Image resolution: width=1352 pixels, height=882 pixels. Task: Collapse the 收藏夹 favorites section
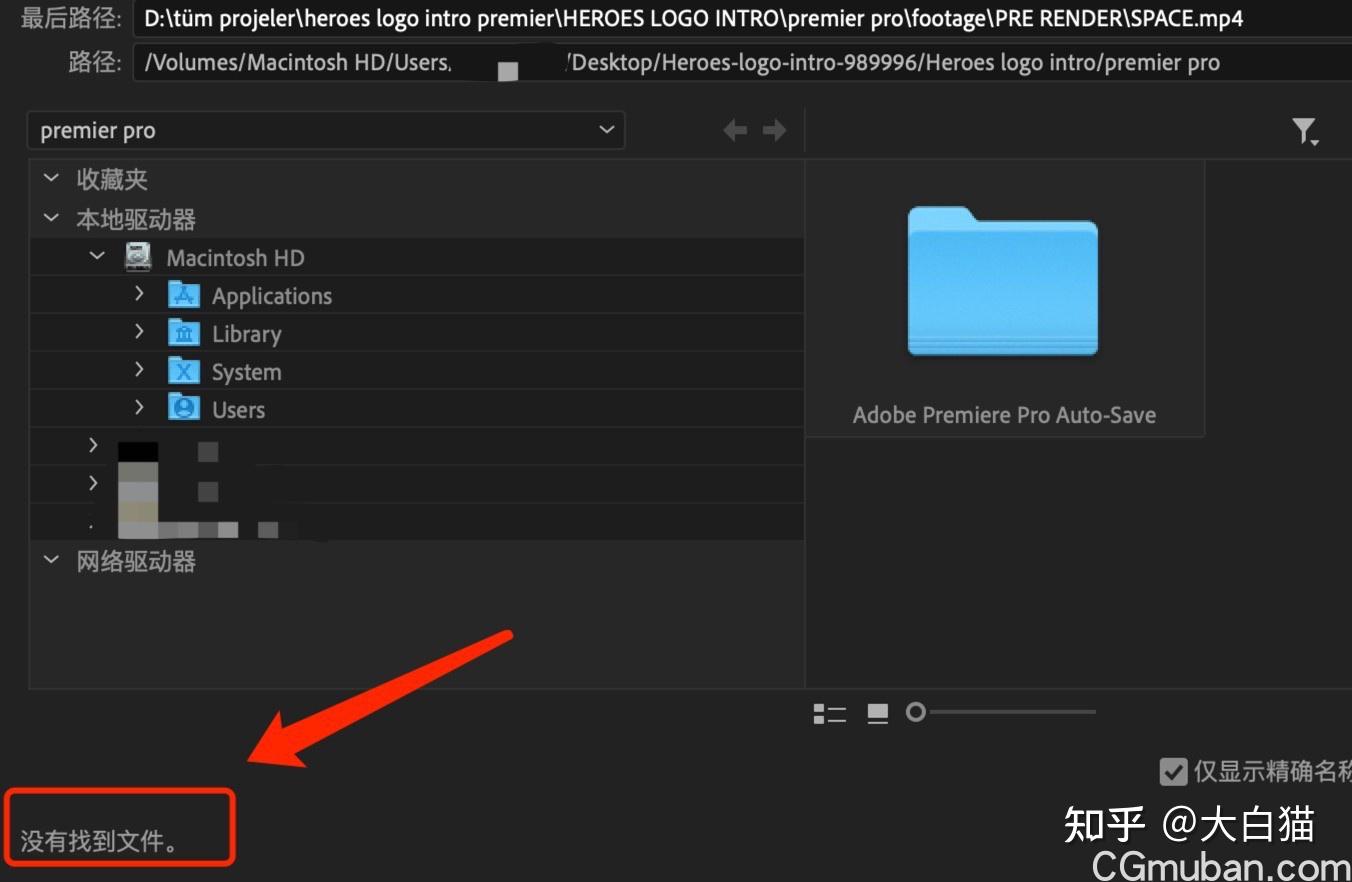point(51,180)
